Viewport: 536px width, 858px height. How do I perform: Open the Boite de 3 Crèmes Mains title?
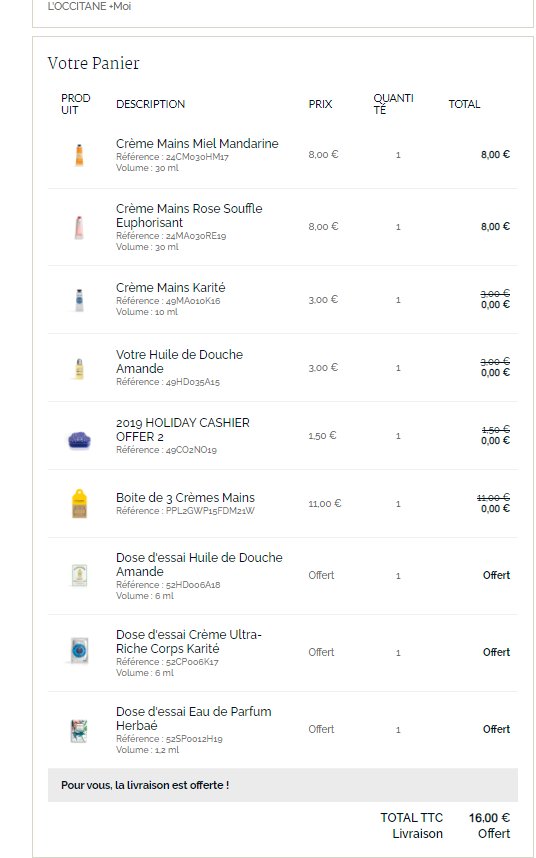pos(185,497)
